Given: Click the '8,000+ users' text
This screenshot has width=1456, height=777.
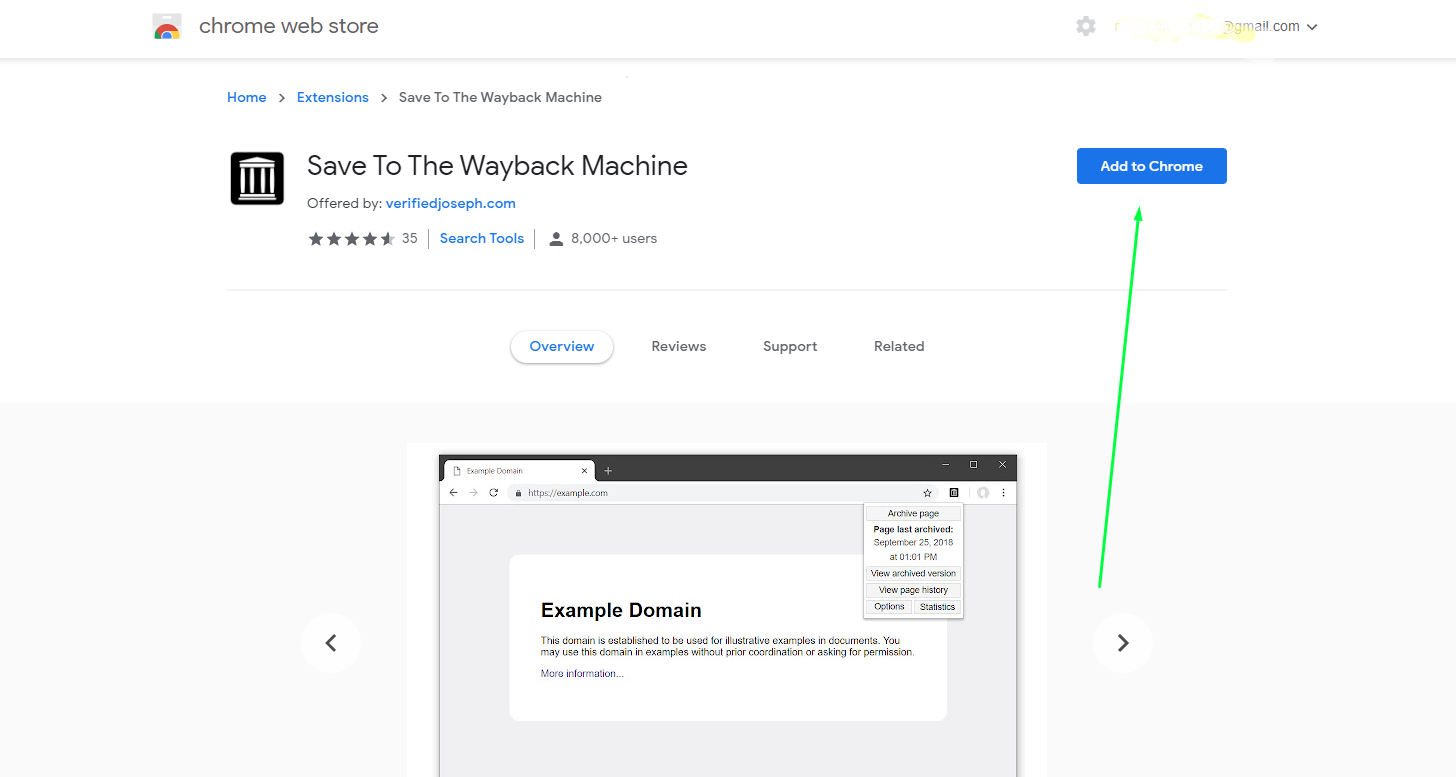Looking at the screenshot, I should pos(614,238).
